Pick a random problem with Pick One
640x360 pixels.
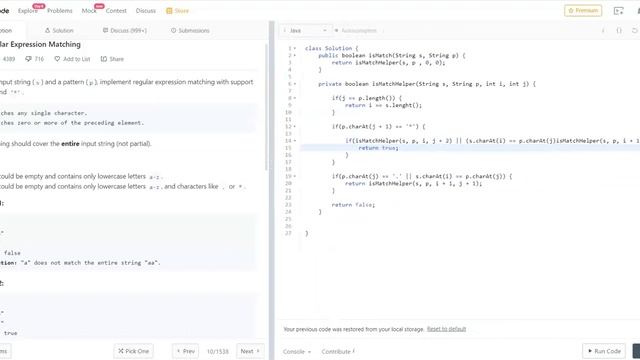click(x=133, y=351)
